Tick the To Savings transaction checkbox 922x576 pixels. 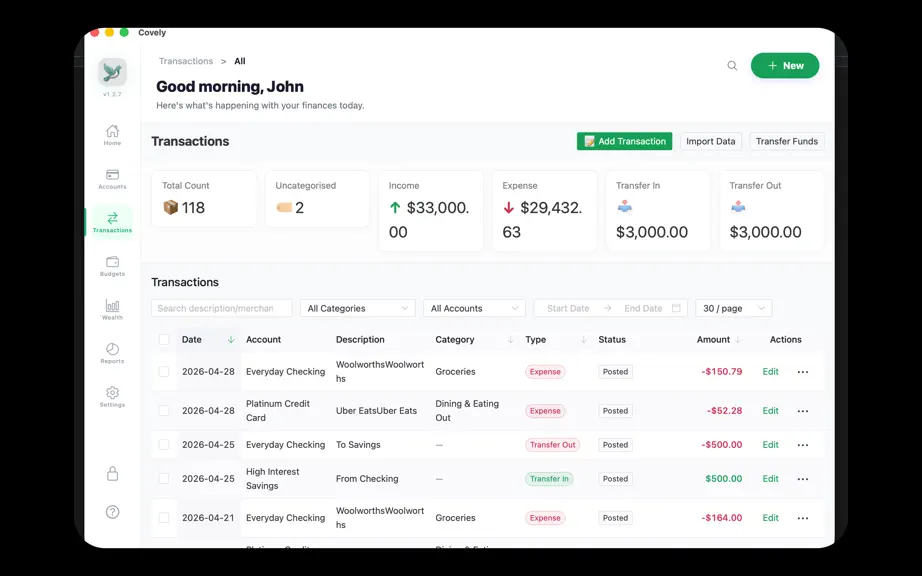pos(164,444)
